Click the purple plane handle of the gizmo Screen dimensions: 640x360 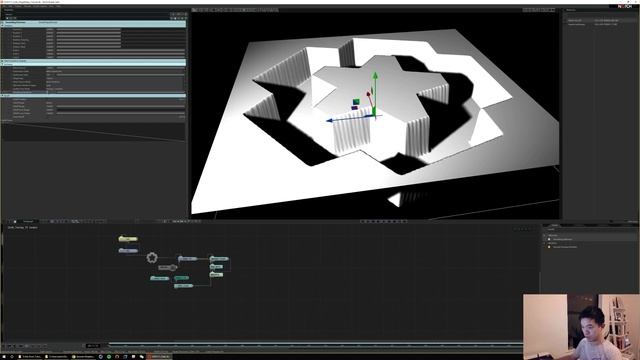pyautogui.click(x=354, y=108)
